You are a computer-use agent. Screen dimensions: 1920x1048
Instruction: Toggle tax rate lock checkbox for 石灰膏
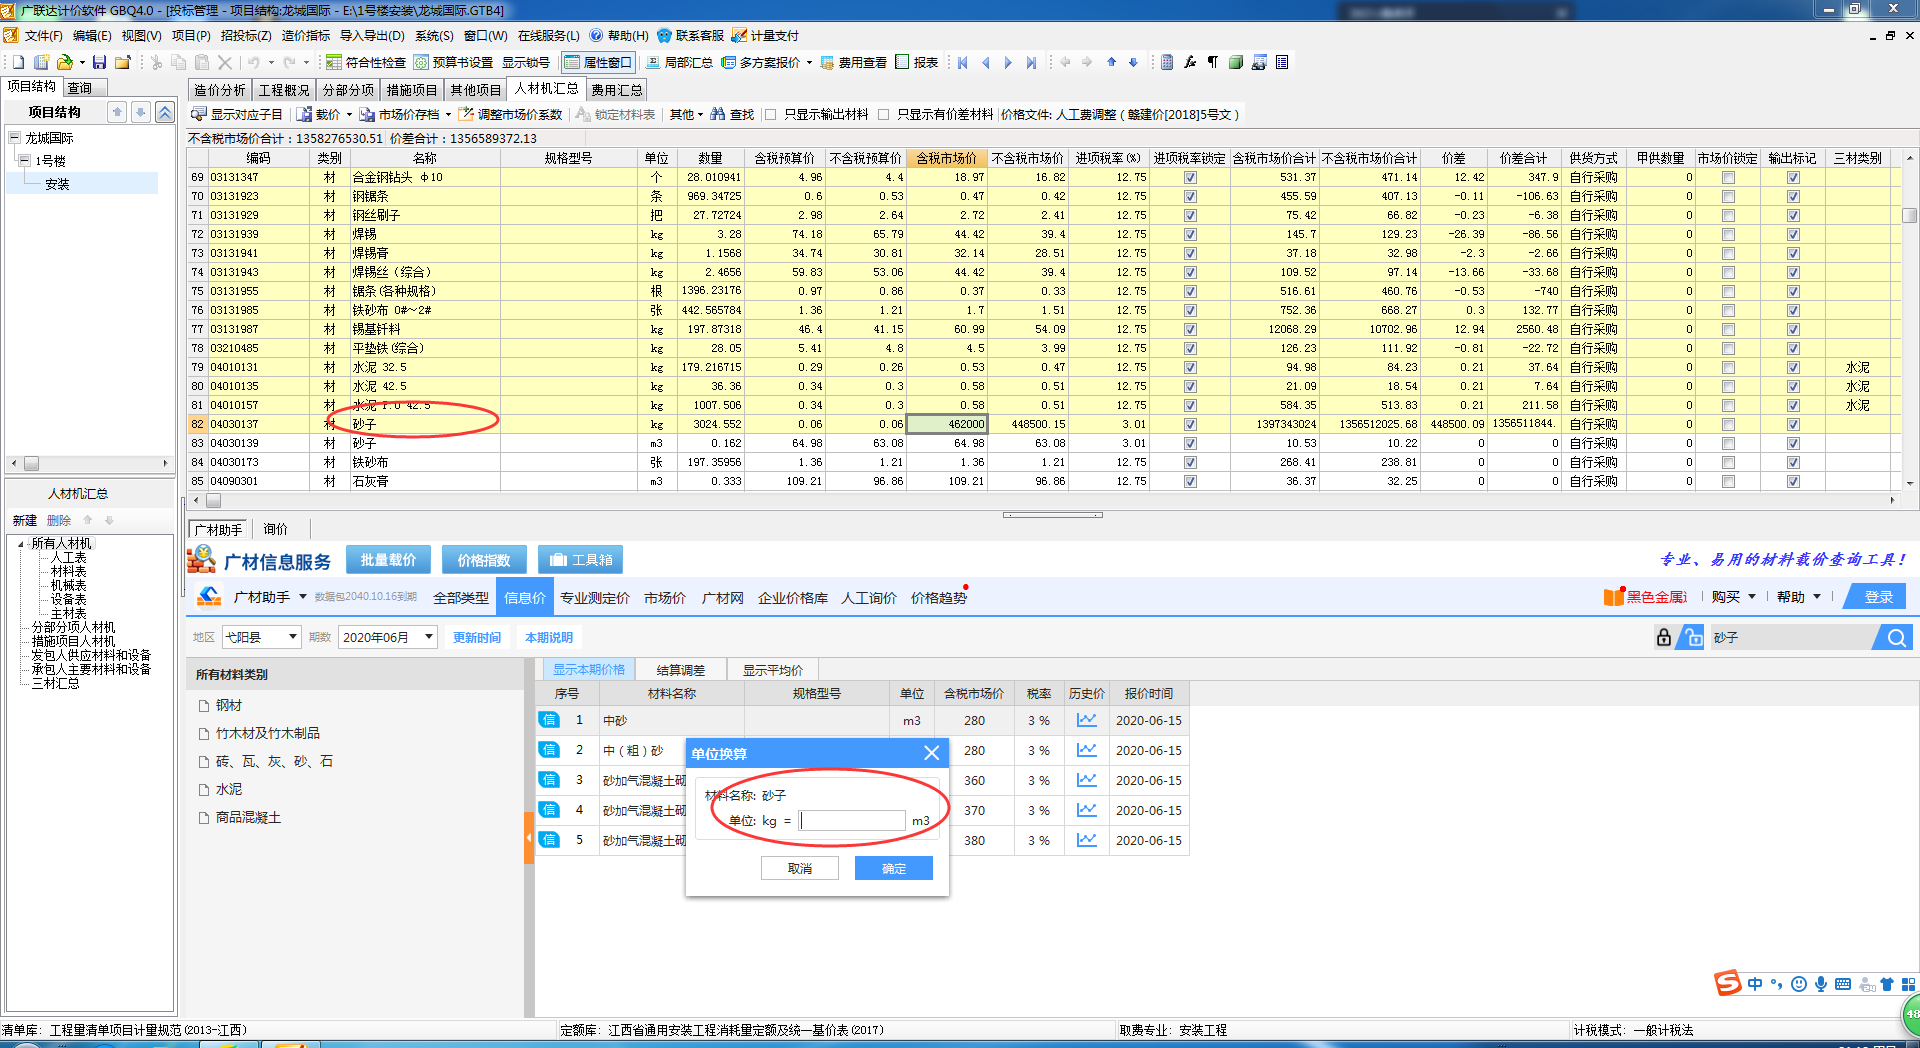1190,481
